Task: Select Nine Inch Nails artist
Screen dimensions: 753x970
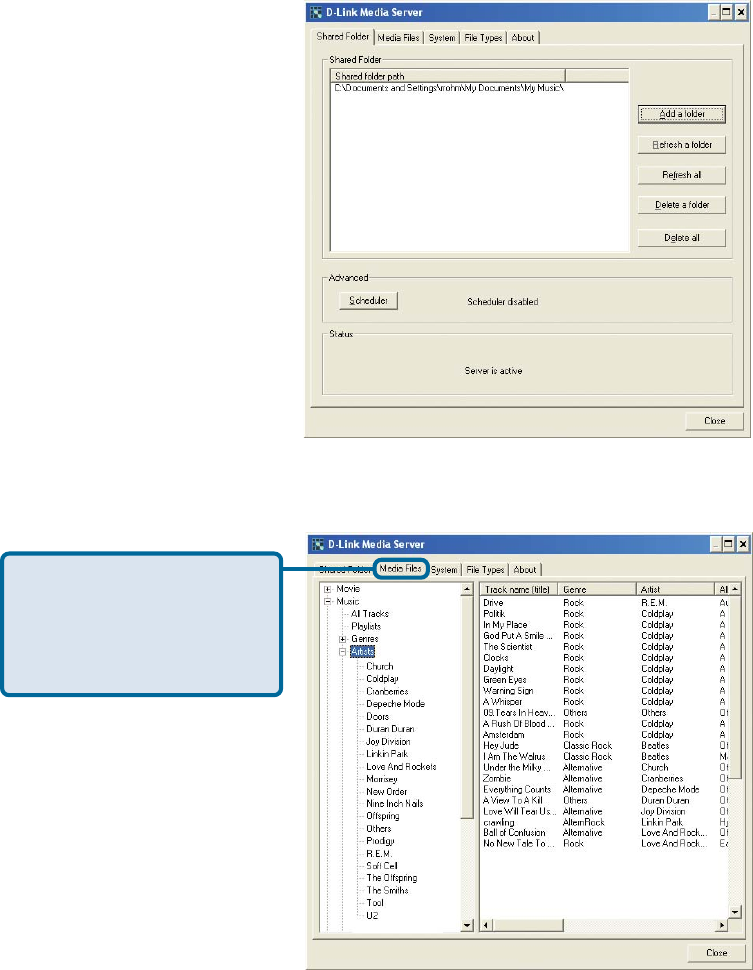Action: [x=394, y=804]
